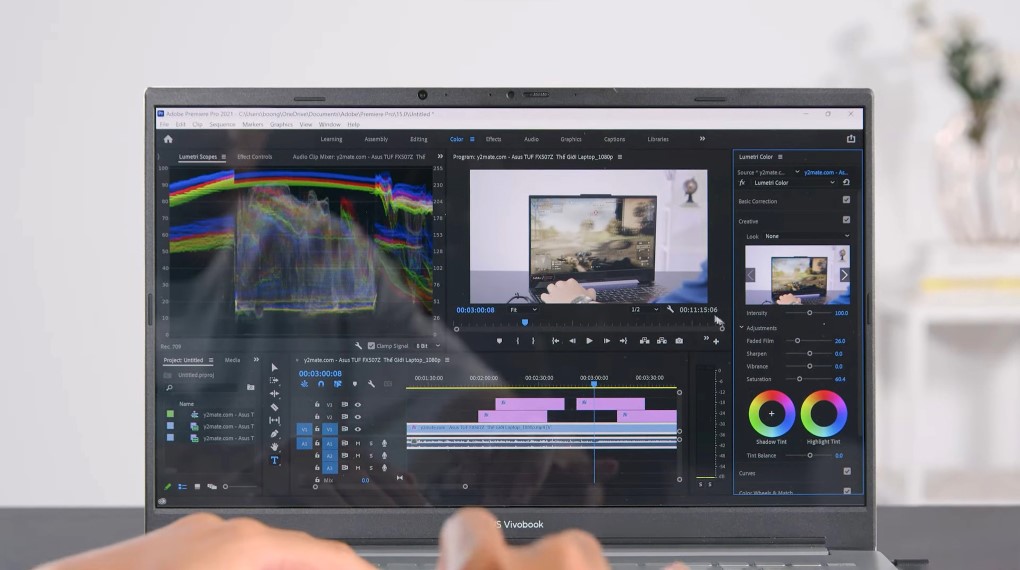Viewport: 1020px width, 570px height.
Task: Select the Ripple Edit tool
Action: tap(274, 393)
